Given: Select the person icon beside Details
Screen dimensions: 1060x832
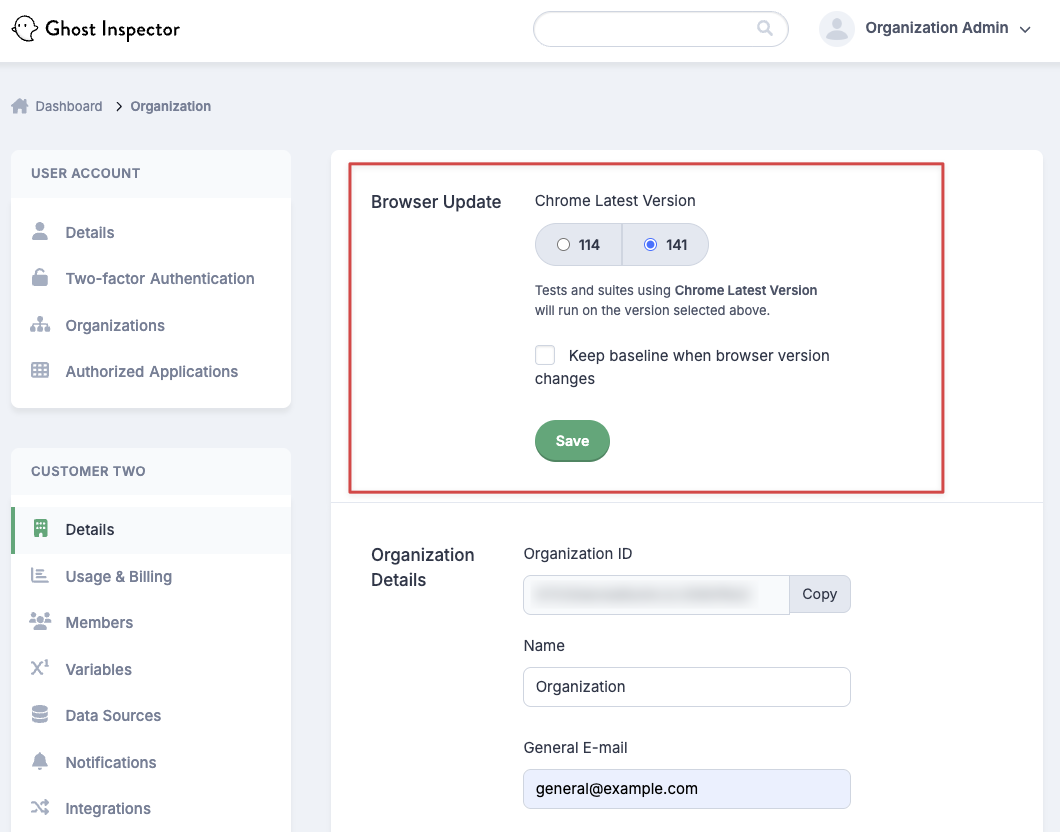Looking at the screenshot, I should coord(40,232).
